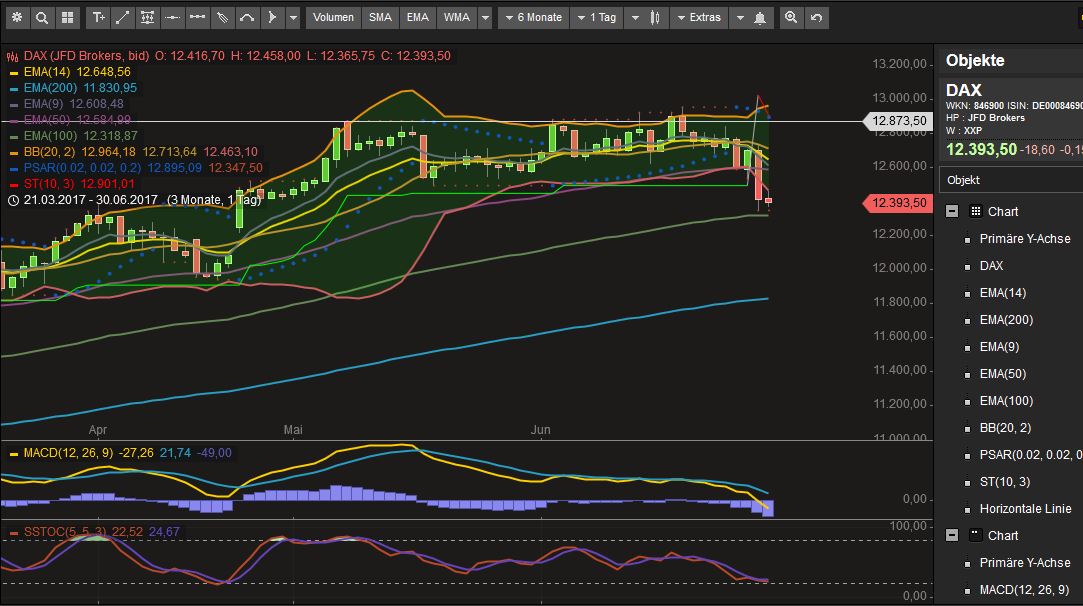Select EMA(50) in the Objekte list
Screen dimensions: 1083x606
1003,373
